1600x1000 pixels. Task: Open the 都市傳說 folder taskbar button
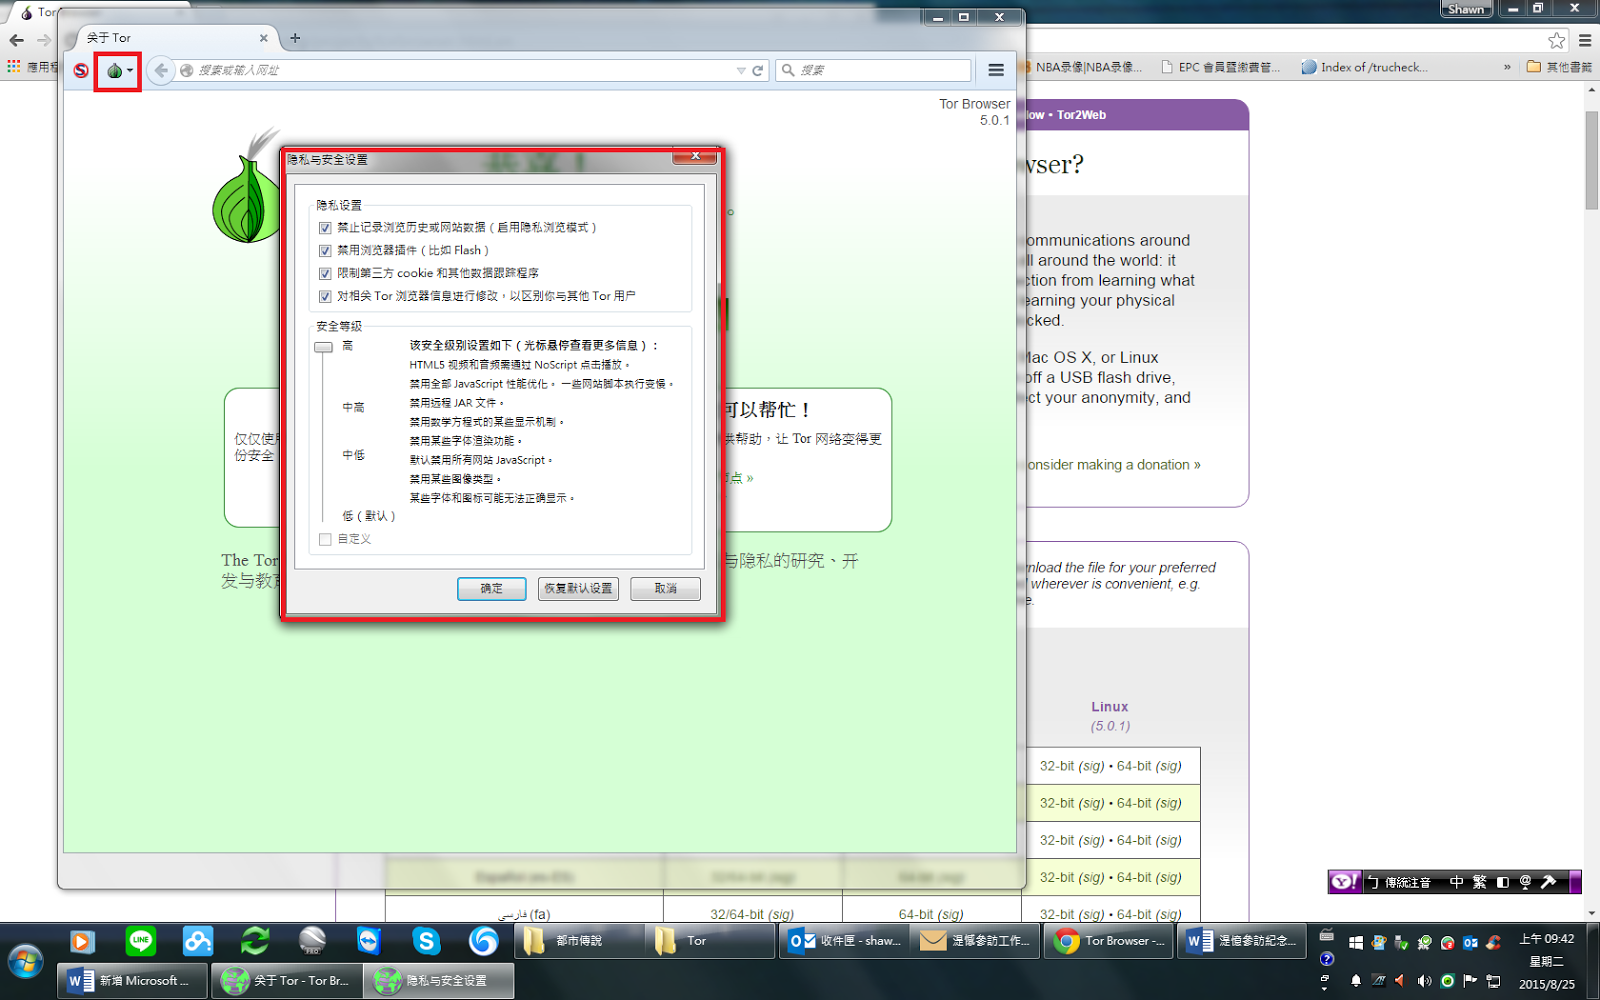point(579,941)
